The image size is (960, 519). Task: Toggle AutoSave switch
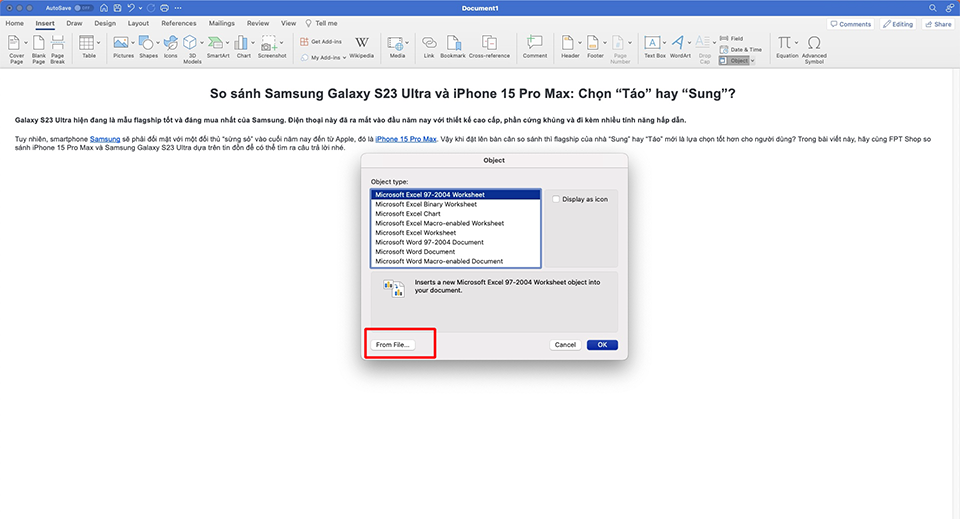click(x=83, y=8)
